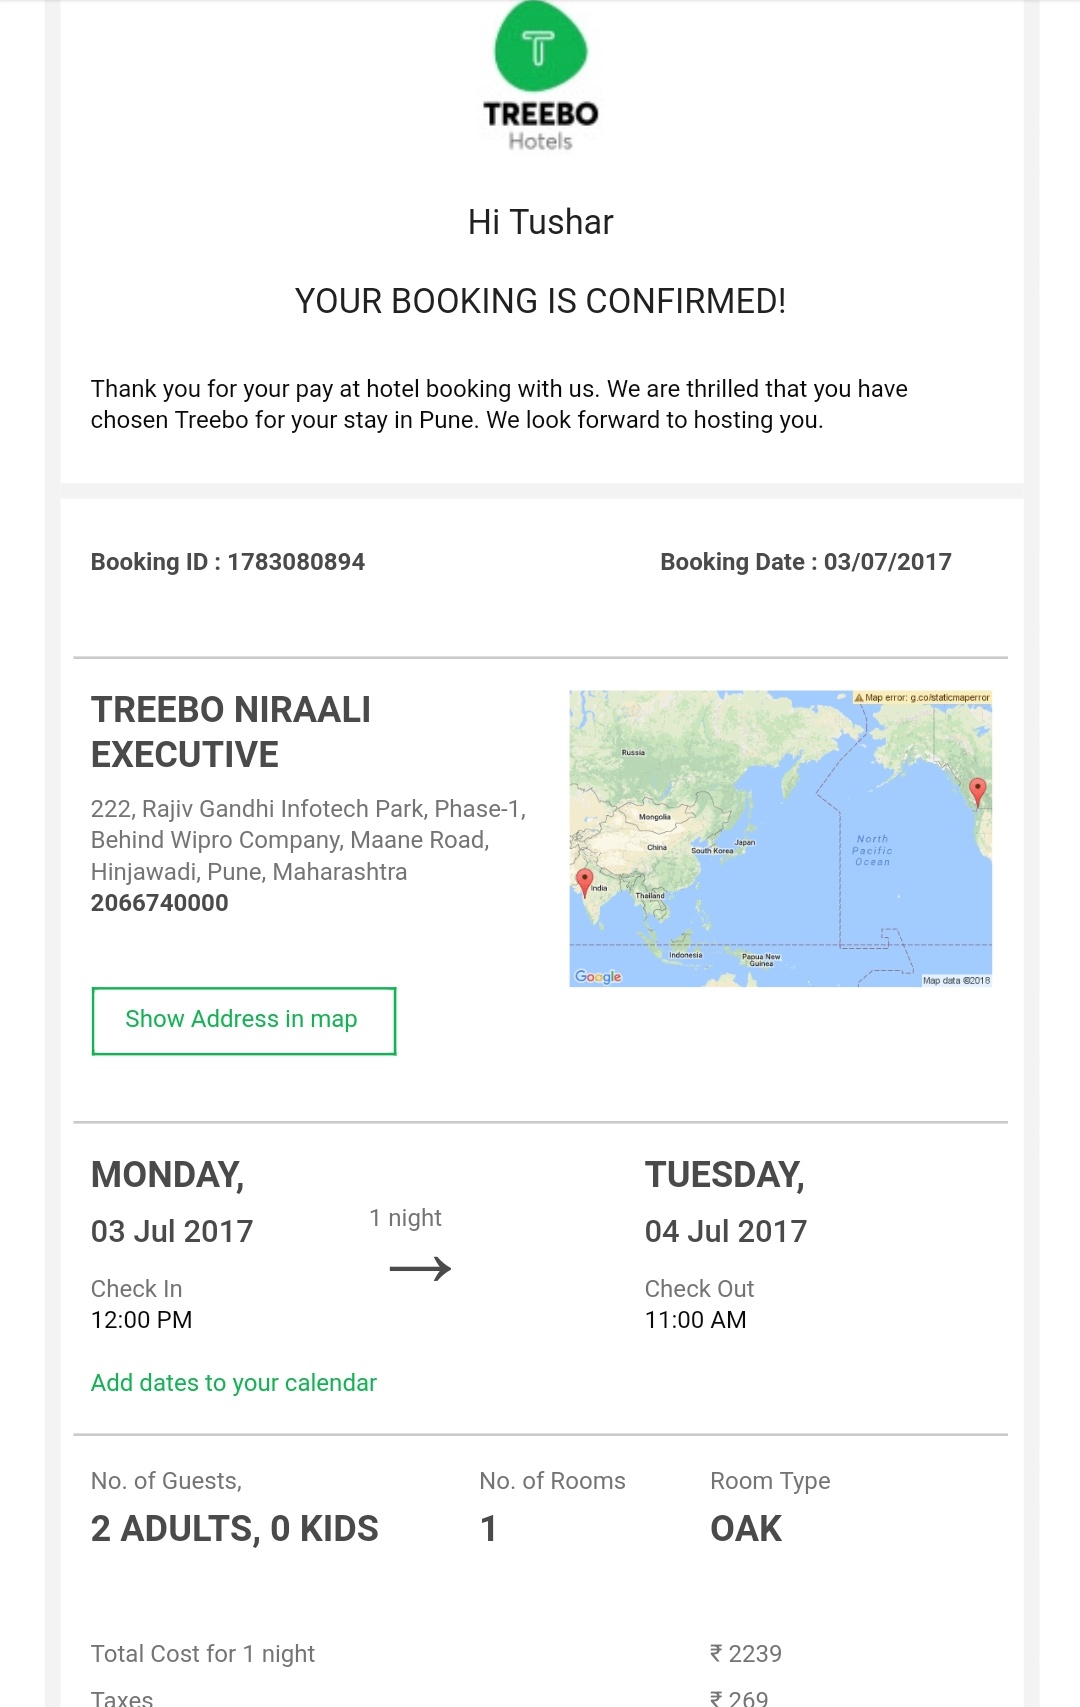Click the Treebo Hotels wordmark
This screenshot has height=1707, width=1080.
[540, 126]
